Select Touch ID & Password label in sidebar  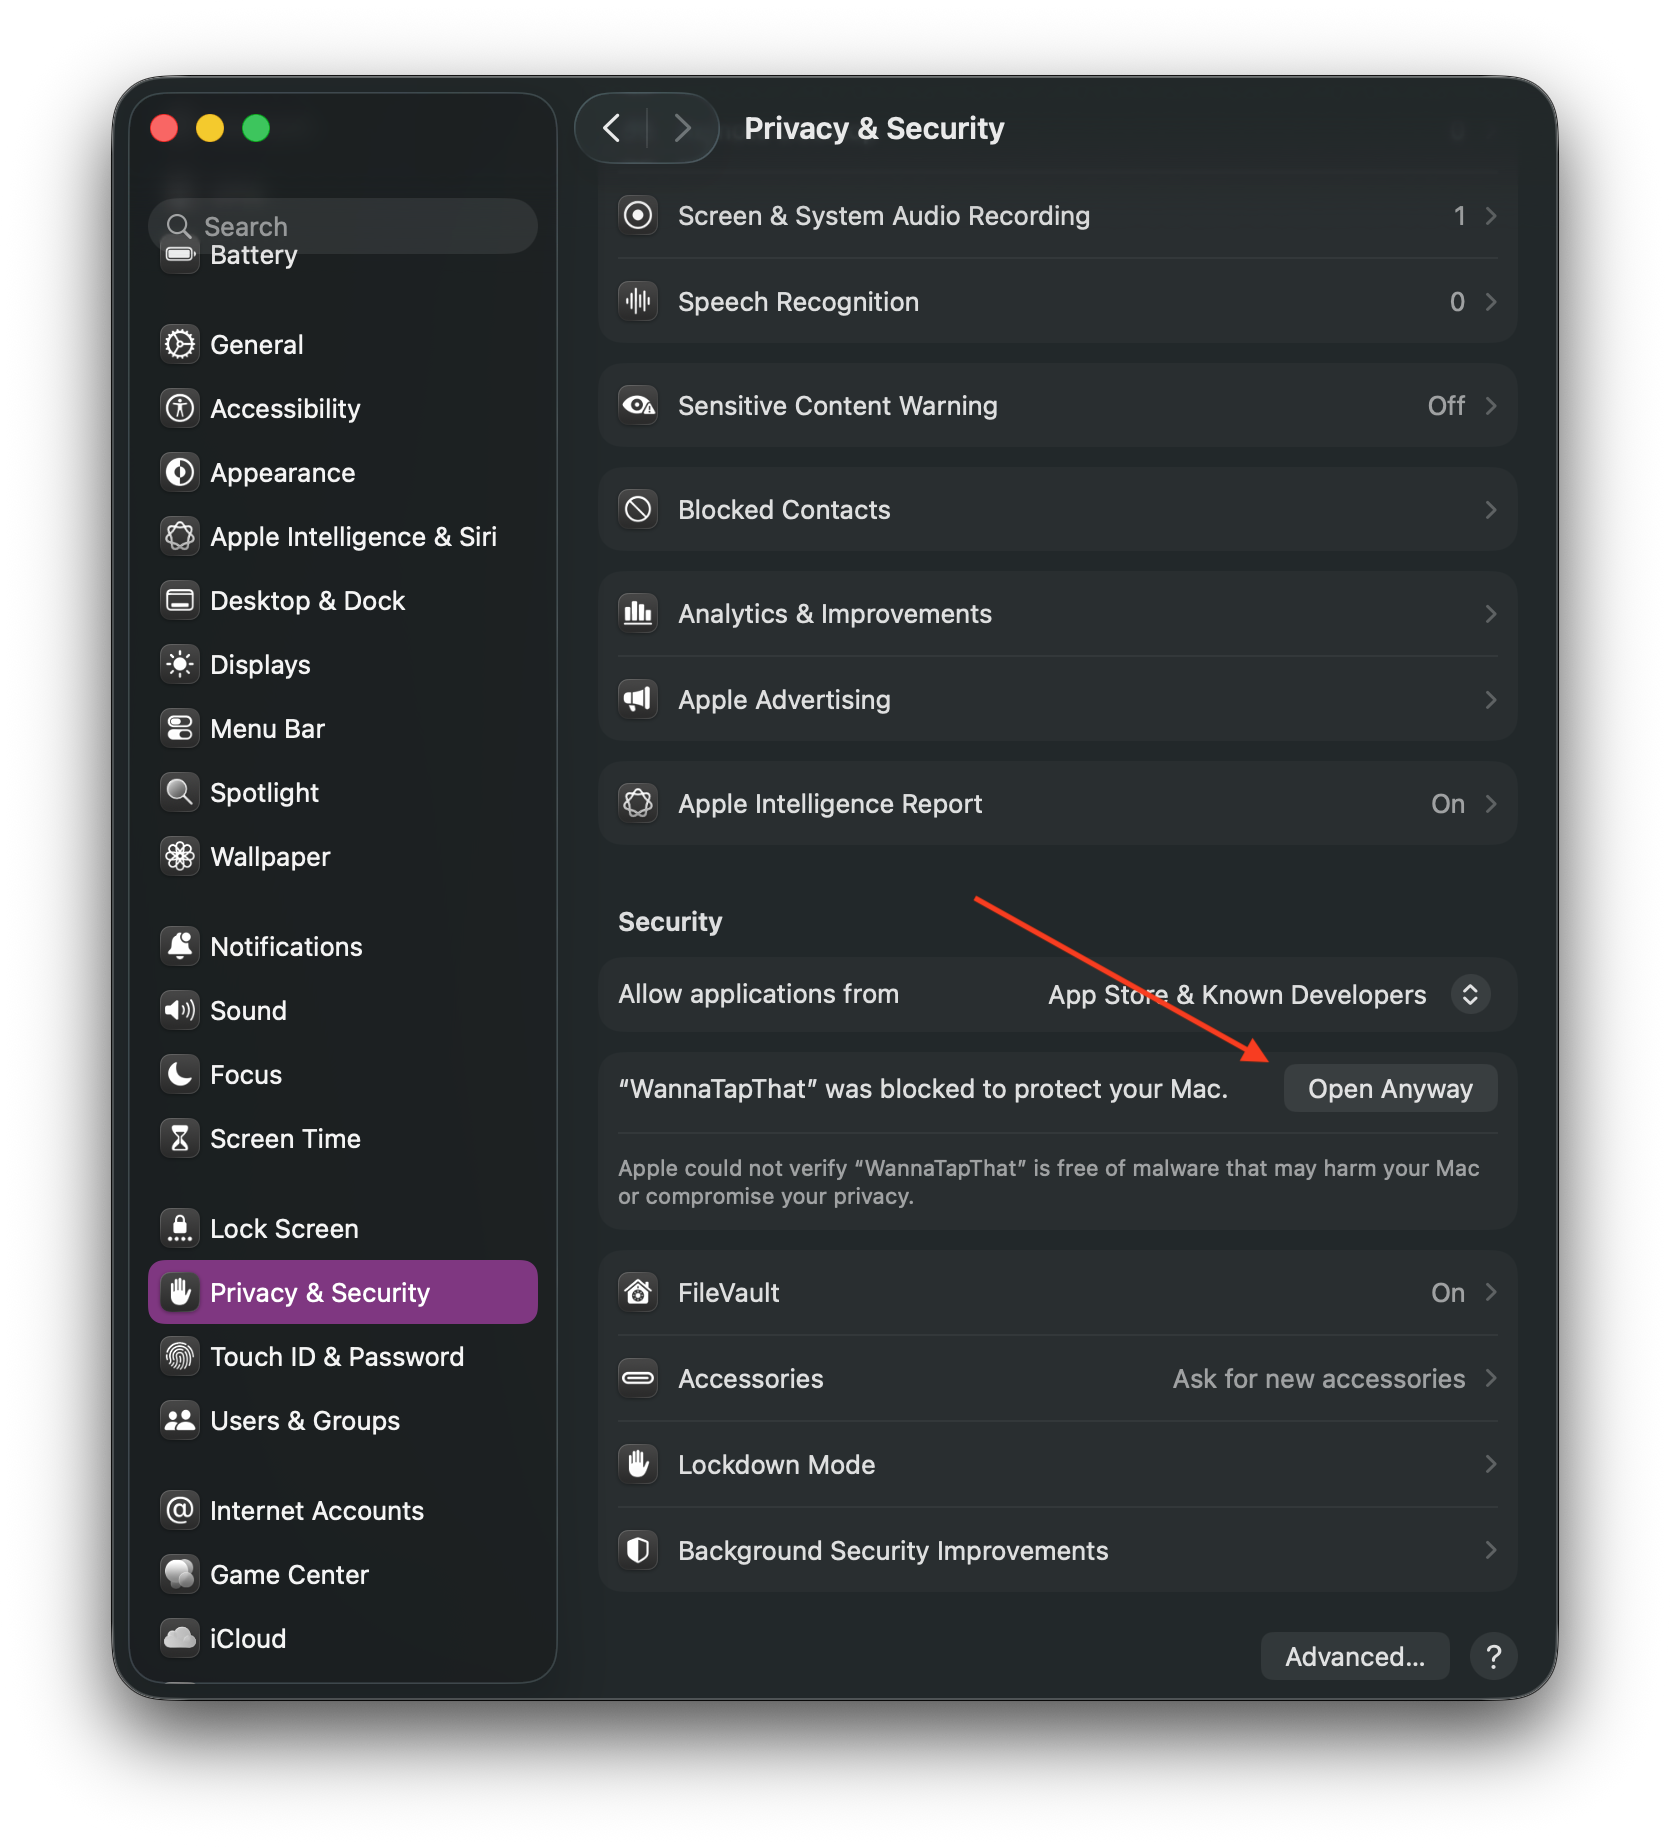pyautogui.click(x=337, y=1356)
